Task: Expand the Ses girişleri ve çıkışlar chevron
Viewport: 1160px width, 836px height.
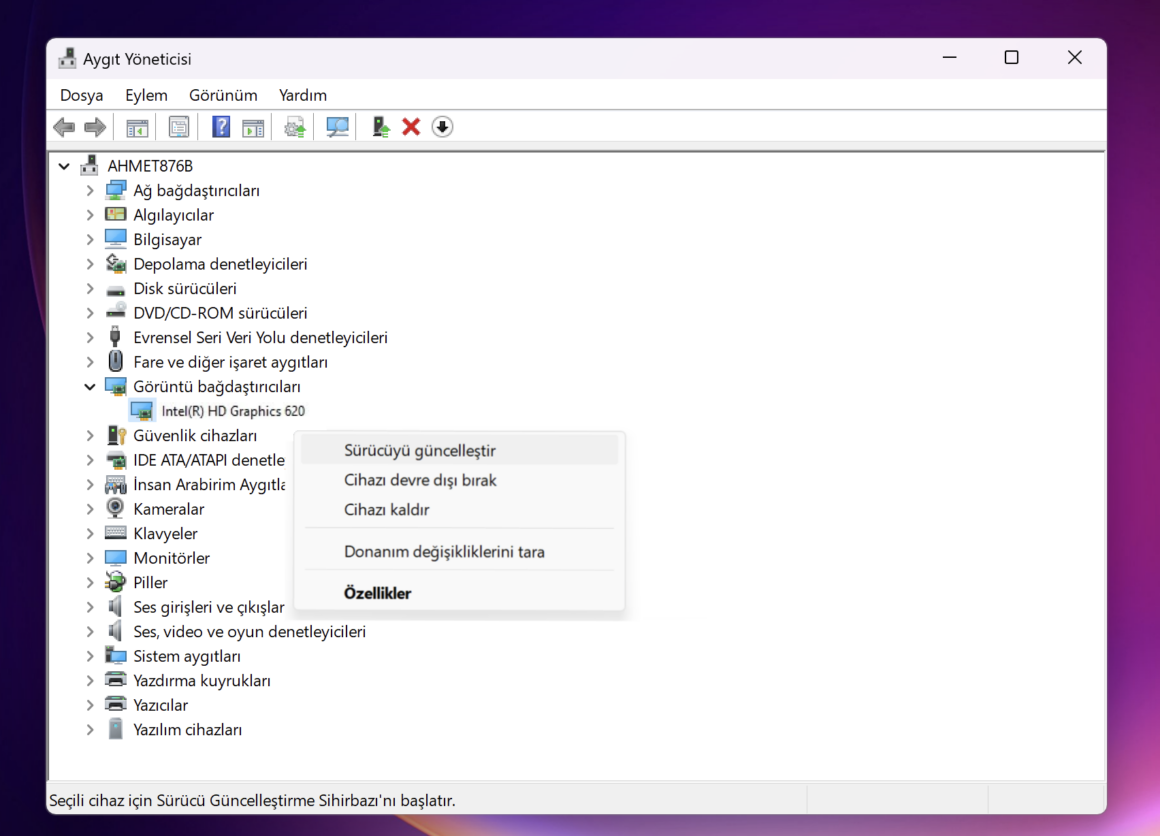Action: (90, 607)
